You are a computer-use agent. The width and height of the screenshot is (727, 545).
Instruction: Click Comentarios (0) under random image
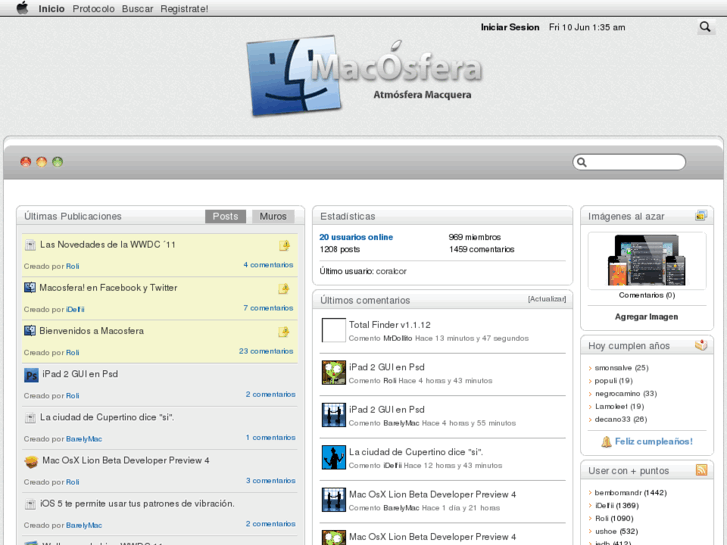tap(647, 295)
